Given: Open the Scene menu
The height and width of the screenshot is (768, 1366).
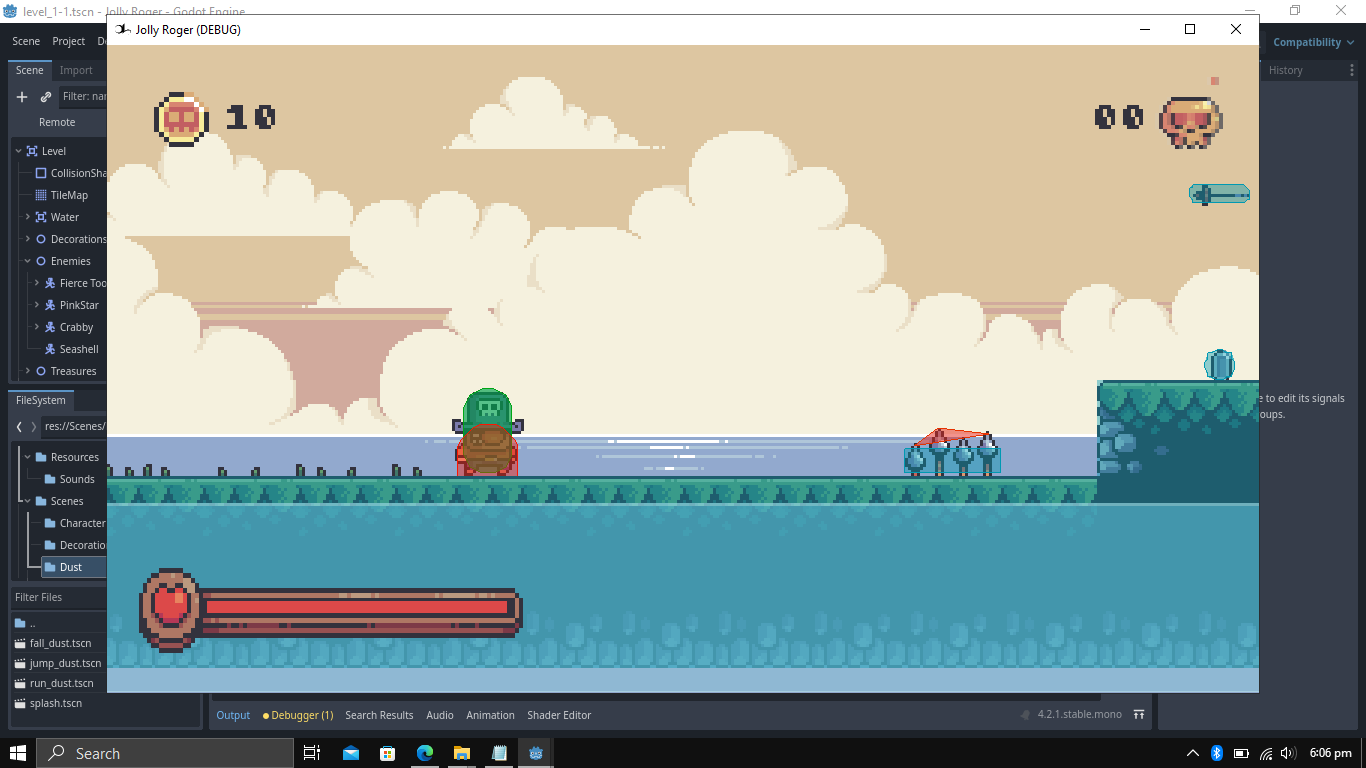Looking at the screenshot, I should (26, 41).
